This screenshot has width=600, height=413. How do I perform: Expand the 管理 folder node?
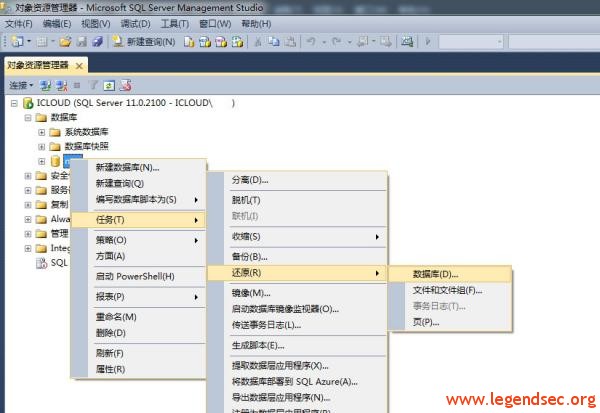[x=28, y=234]
